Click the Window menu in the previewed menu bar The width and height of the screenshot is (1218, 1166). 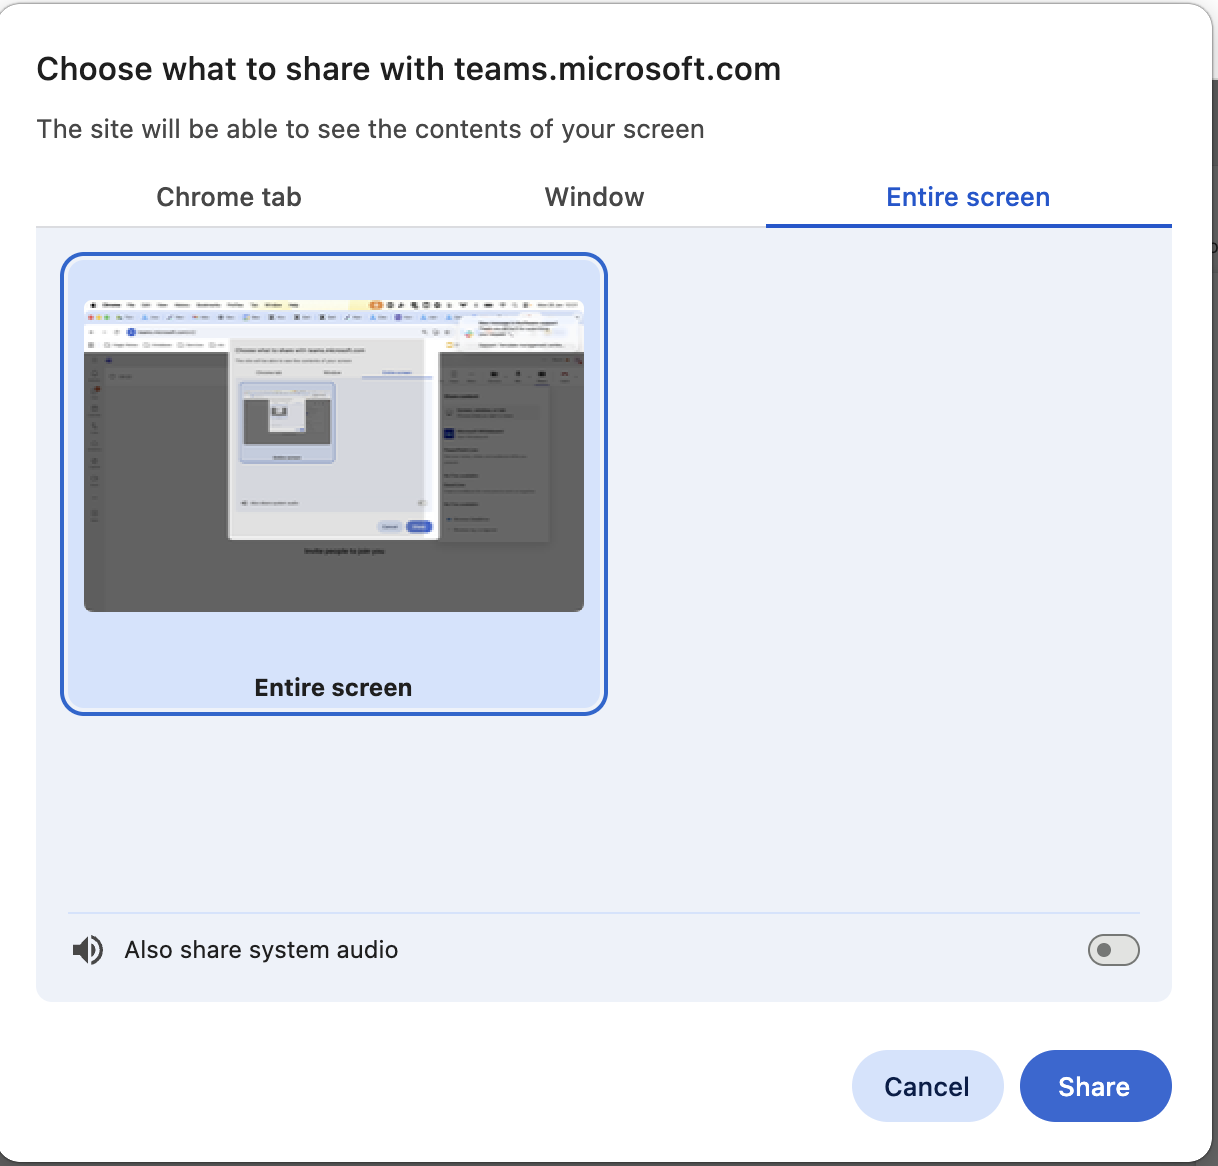coord(273,305)
